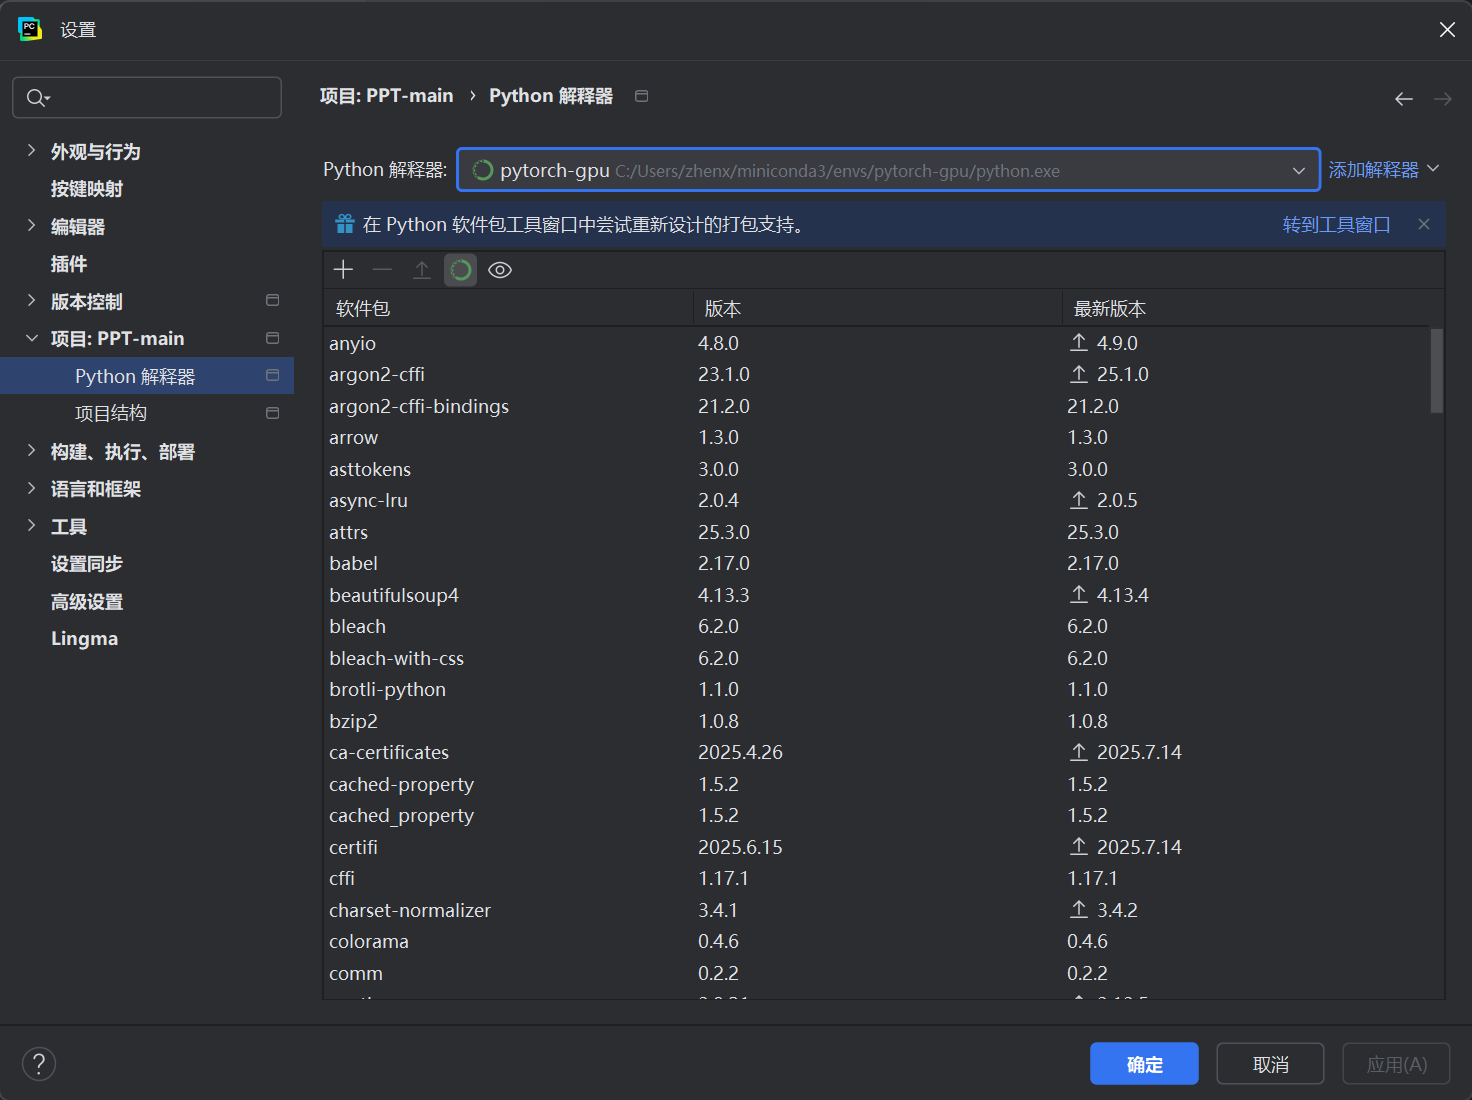
Task: Click project icon next to Python 解释器 item
Action: [272, 375]
